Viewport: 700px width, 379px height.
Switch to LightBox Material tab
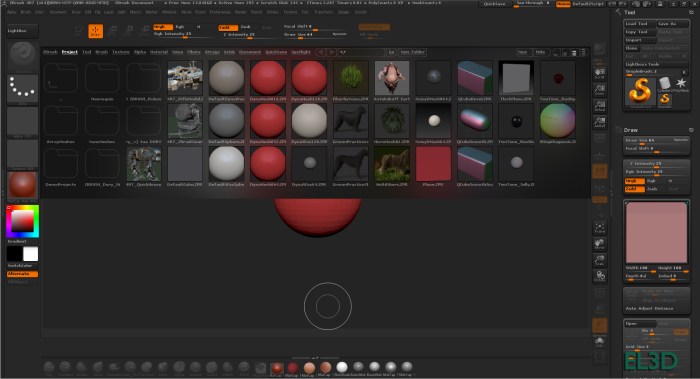coord(159,52)
